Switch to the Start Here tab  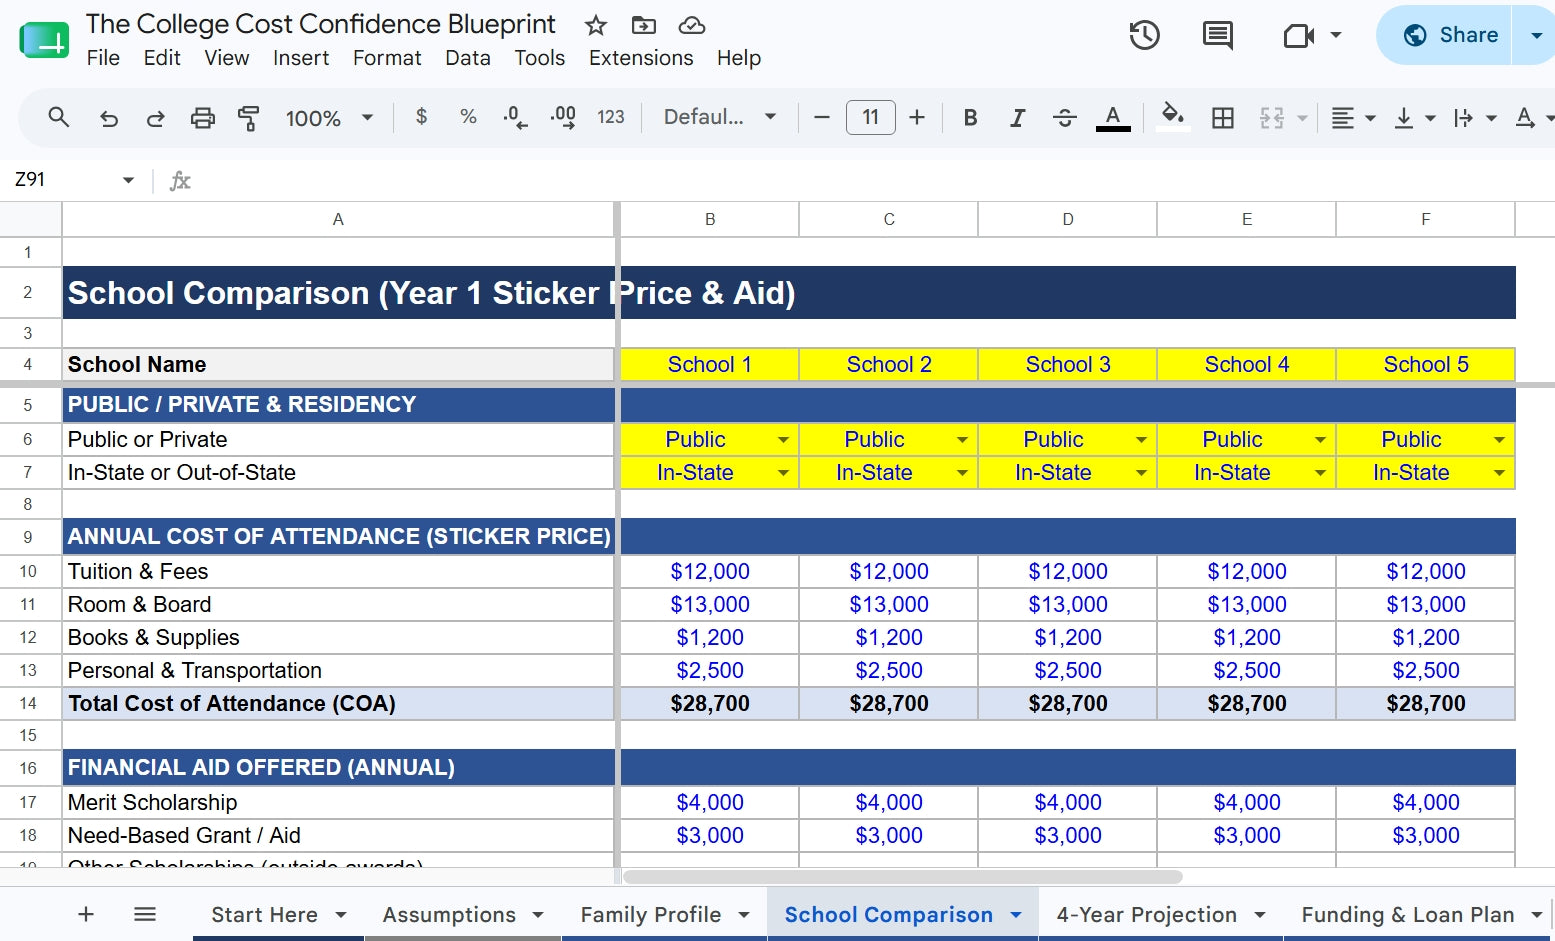[265, 914]
